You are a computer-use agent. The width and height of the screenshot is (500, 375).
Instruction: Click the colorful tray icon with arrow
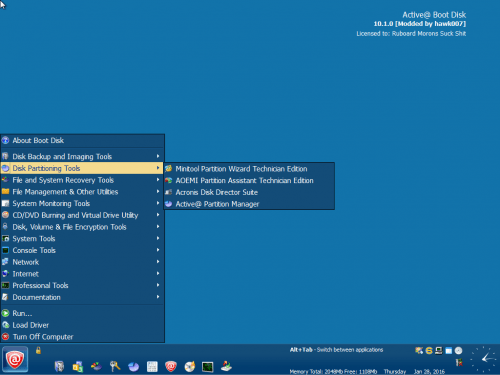click(419, 350)
